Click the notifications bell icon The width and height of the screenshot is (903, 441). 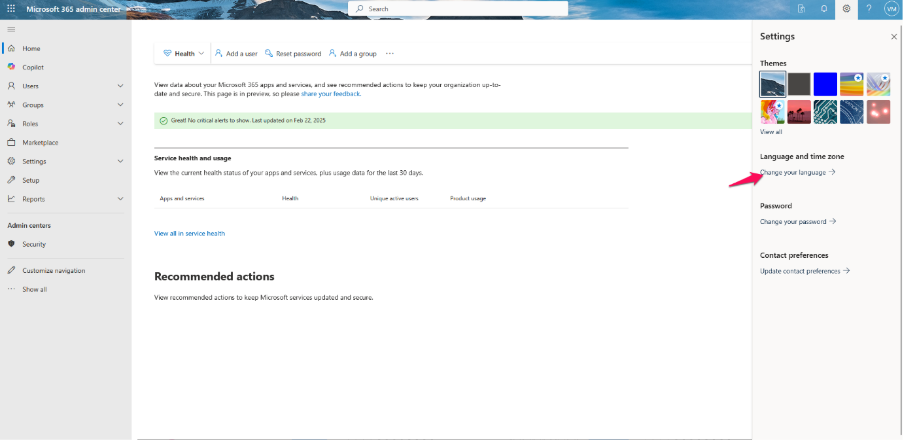click(x=823, y=8)
